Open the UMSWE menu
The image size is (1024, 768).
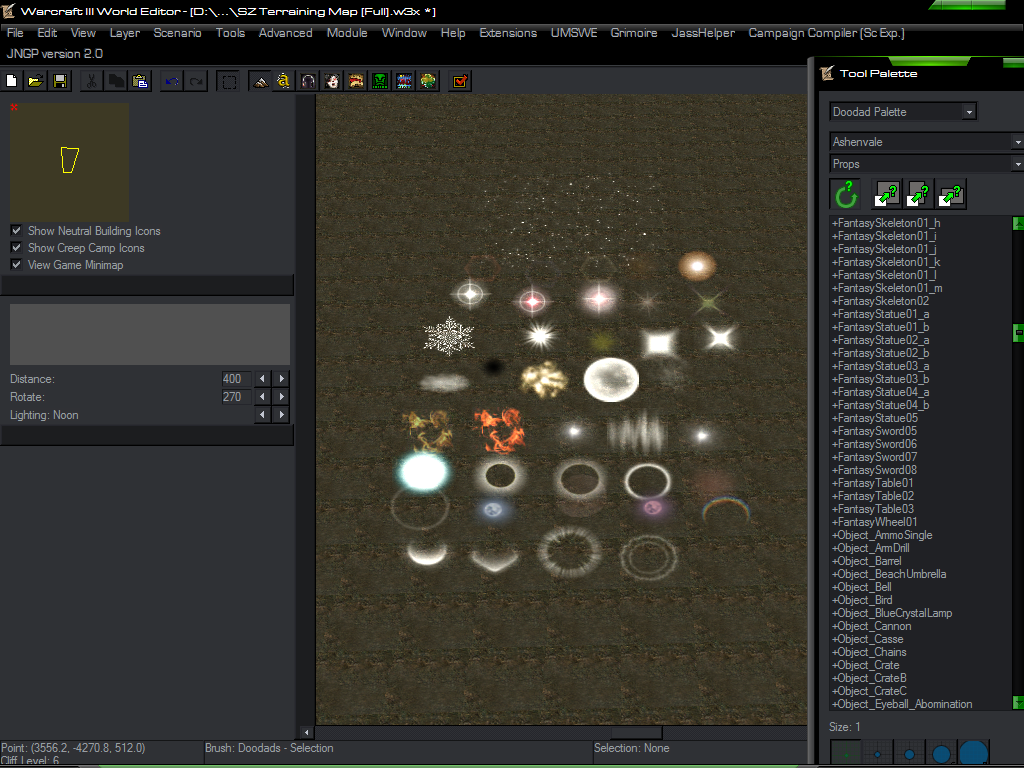(x=573, y=33)
